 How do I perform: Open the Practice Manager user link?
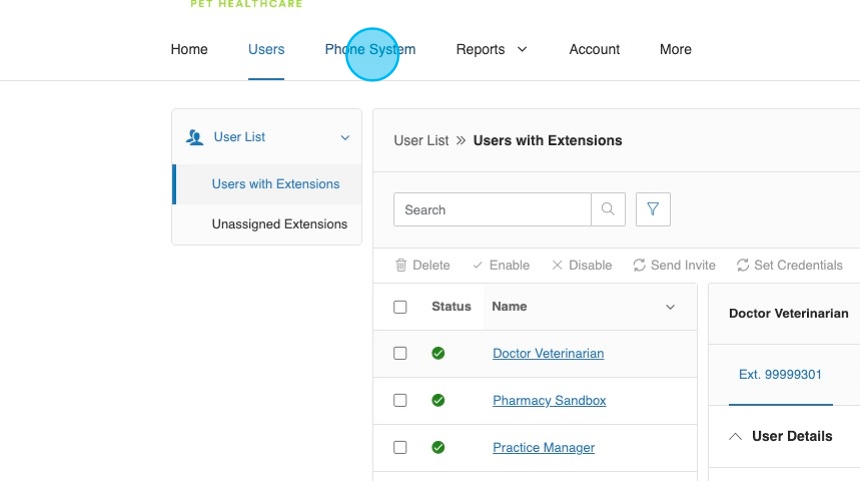point(543,447)
